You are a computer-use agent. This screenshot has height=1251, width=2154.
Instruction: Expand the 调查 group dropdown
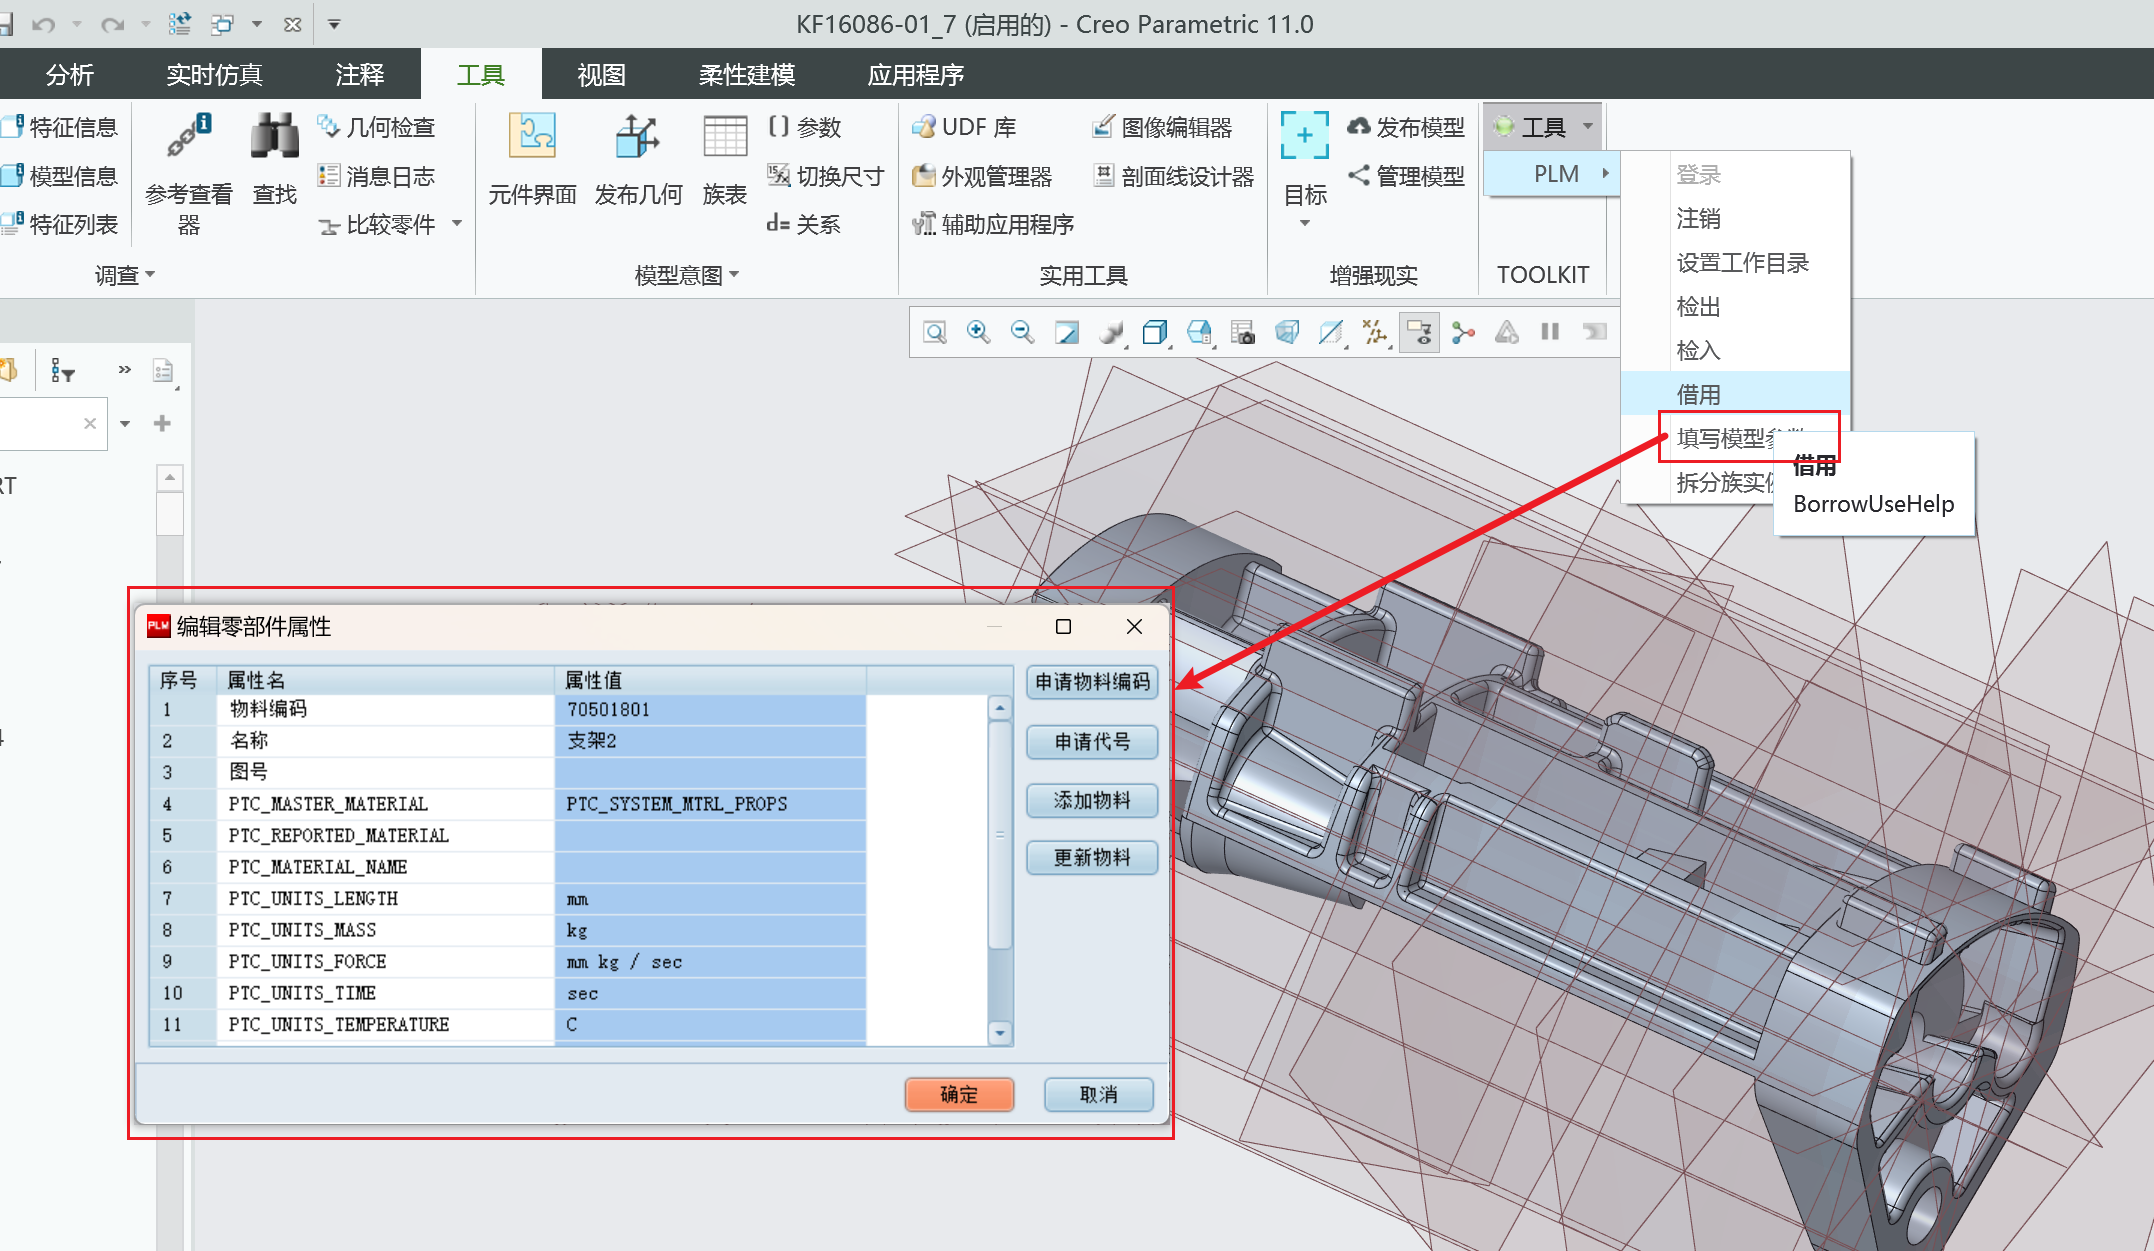pos(125,275)
